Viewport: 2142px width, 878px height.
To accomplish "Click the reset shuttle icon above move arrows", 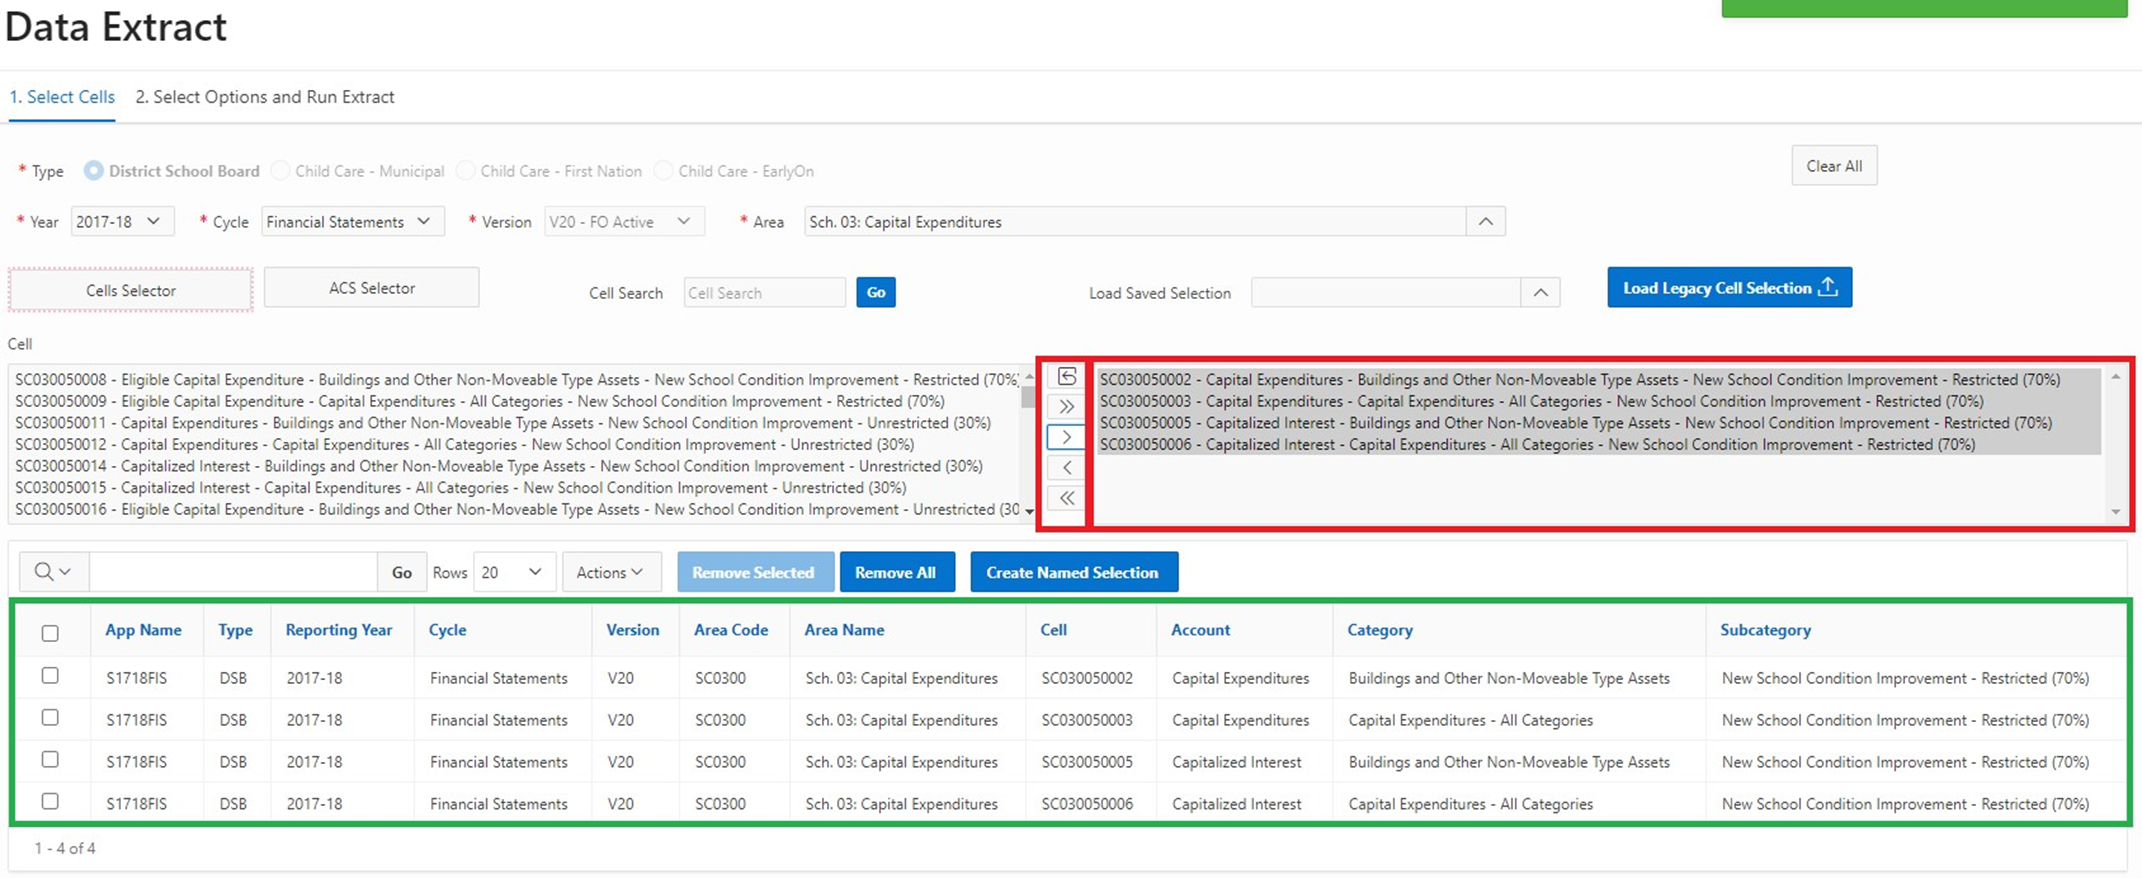I will click(1067, 377).
